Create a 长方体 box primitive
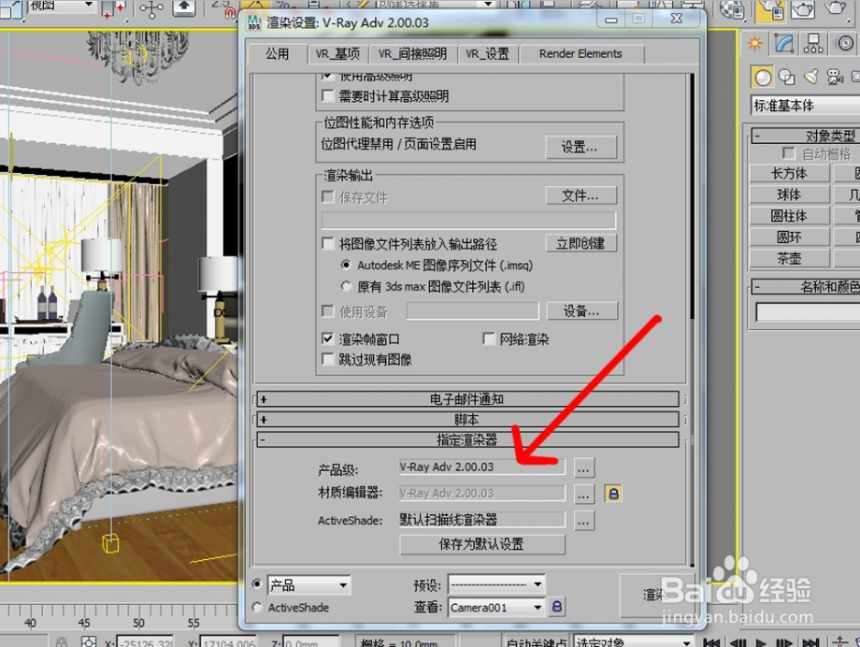Screen dimensions: 860x647 pyautogui.click(x=789, y=173)
